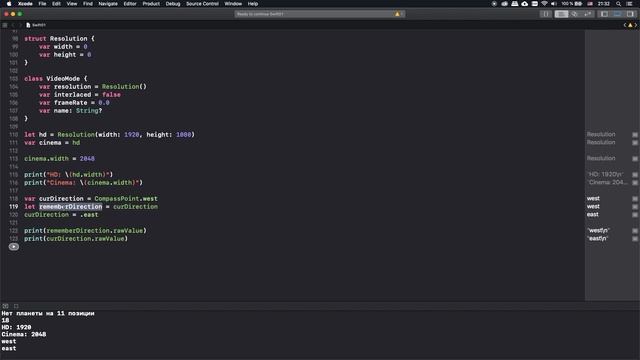The image size is (640, 360).
Task: Jump to the previous issue arrow
Action: click(x=625, y=25)
